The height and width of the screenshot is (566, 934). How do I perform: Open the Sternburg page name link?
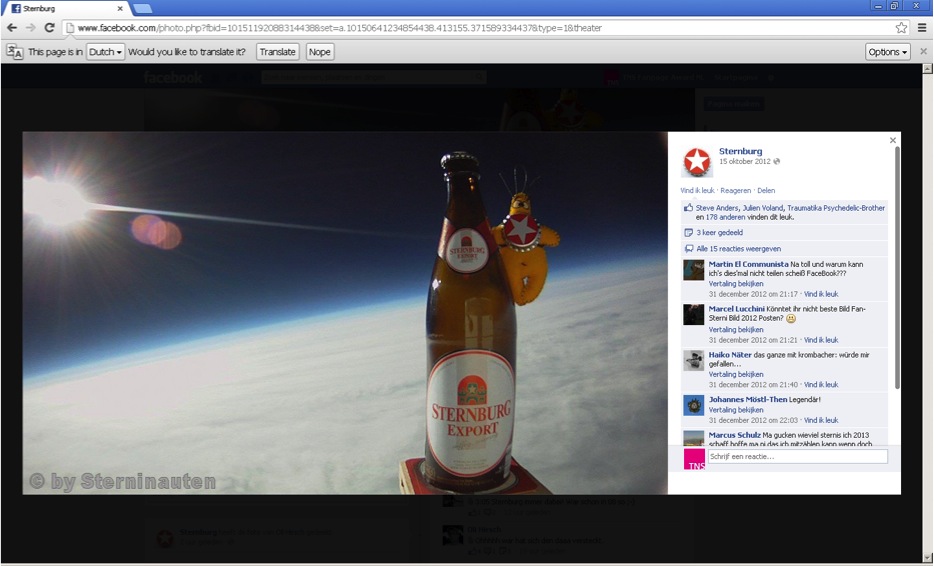point(740,151)
